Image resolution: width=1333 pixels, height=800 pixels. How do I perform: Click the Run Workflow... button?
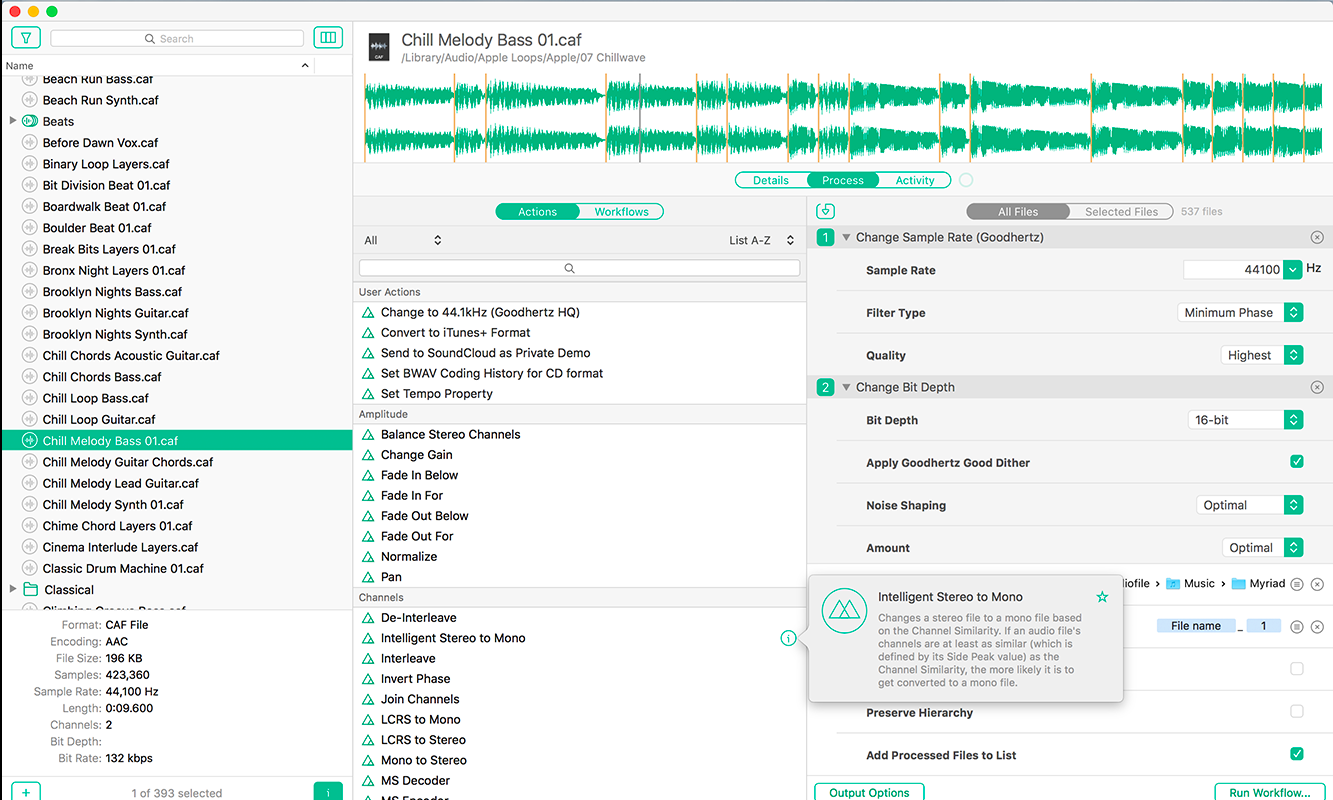tap(1270, 792)
